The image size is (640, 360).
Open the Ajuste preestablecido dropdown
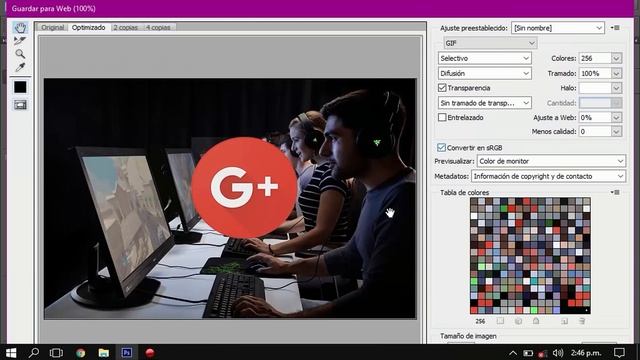click(558, 28)
